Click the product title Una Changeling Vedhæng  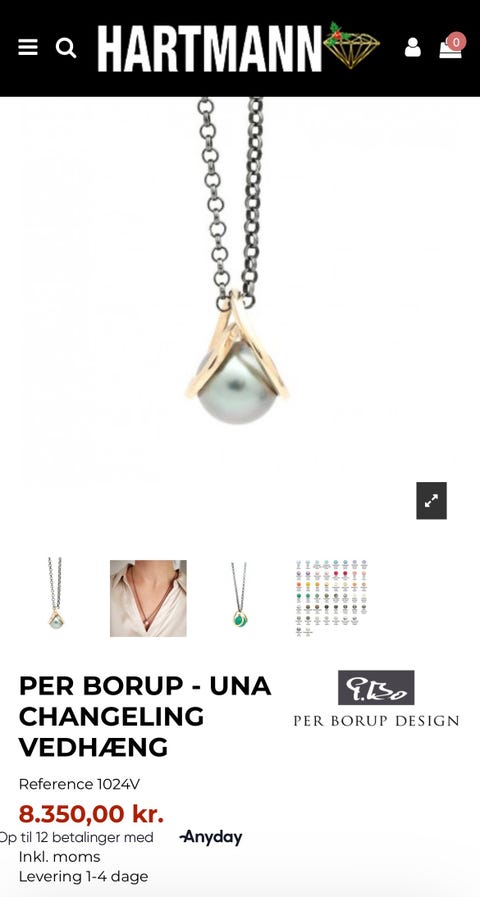pyautogui.click(x=145, y=716)
